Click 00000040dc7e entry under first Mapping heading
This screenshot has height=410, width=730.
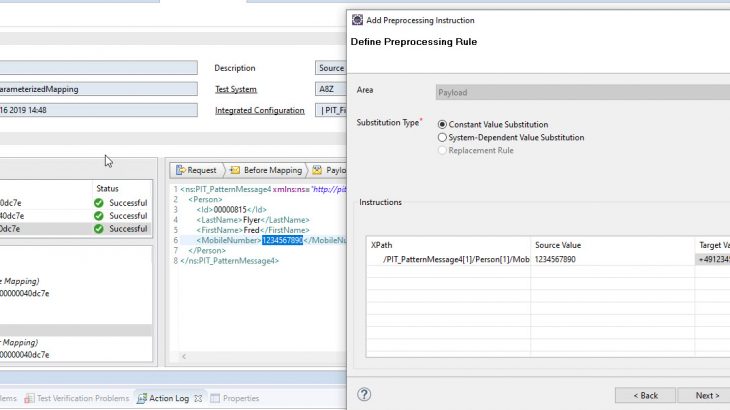25,294
